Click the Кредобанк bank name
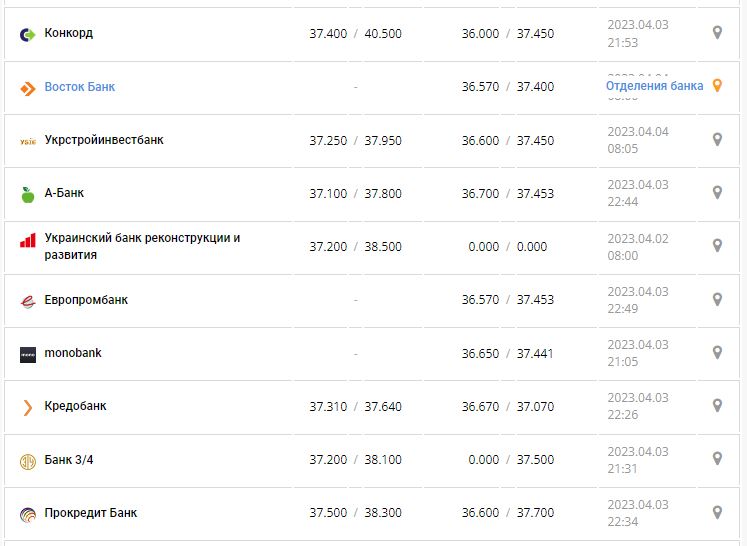This screenshot has width=747, height=546. [x=76, y=406]
